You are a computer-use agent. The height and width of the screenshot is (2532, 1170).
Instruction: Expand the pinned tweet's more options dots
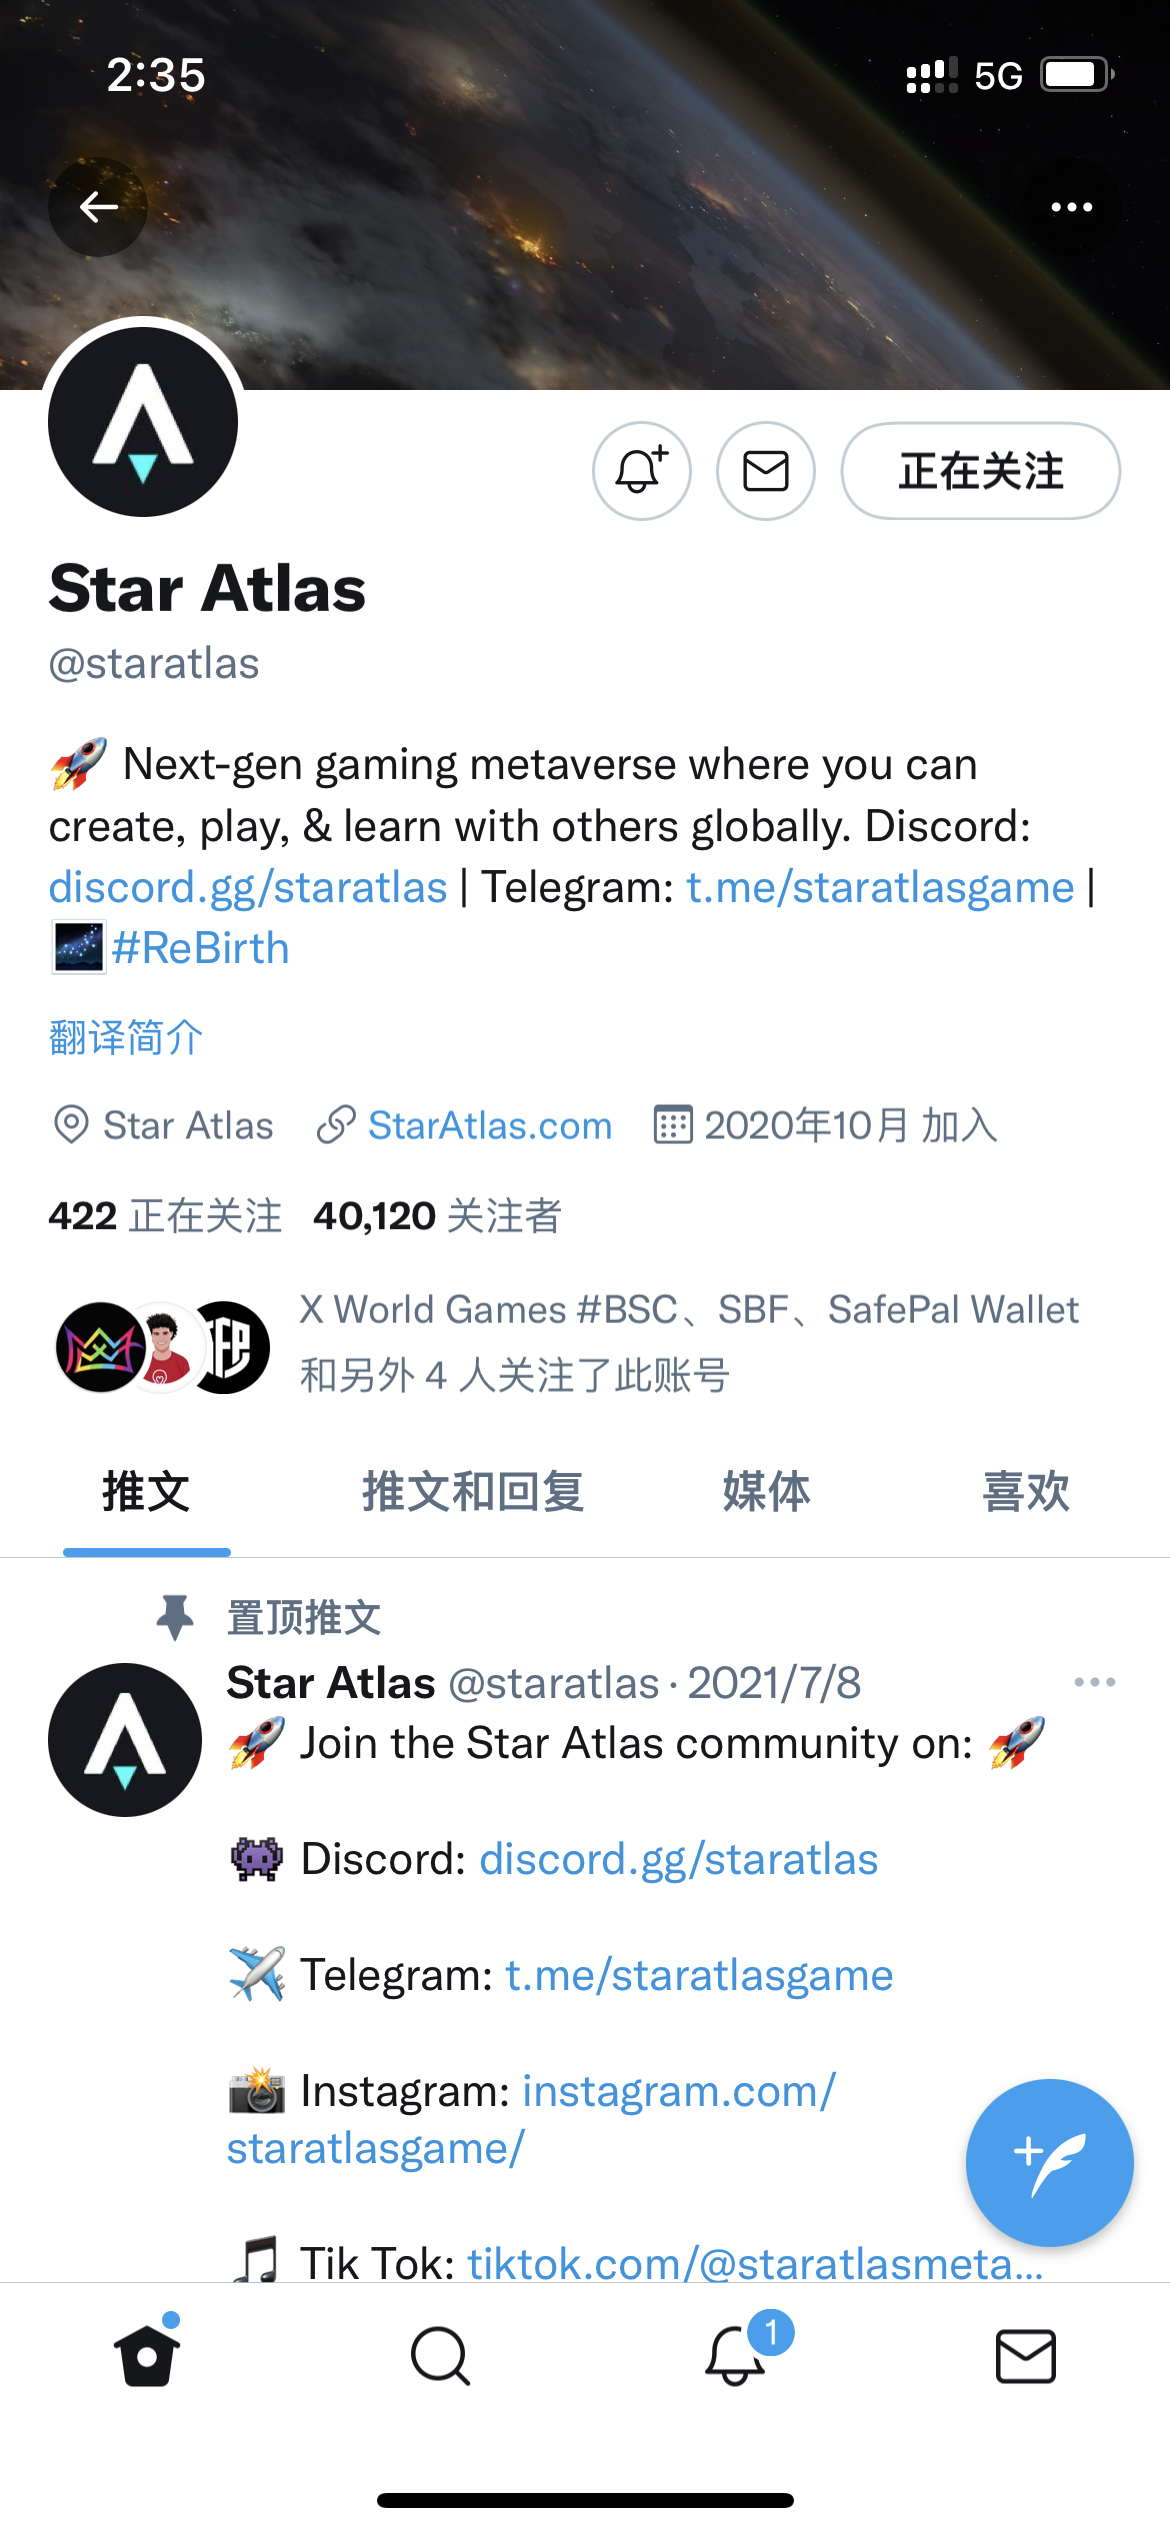(x=1095, y=1682)
